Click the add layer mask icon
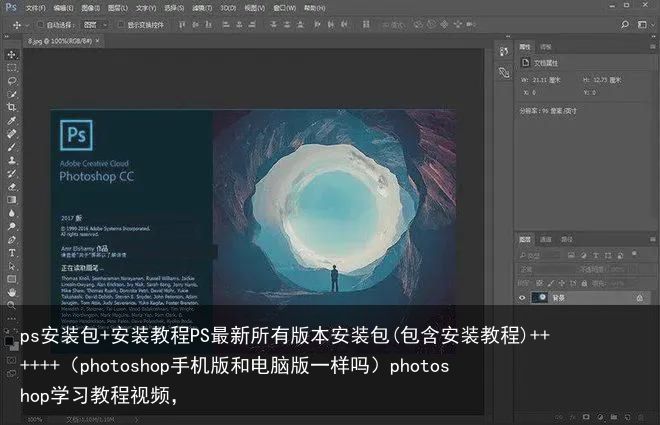660x425 pixels. [586, 417]
